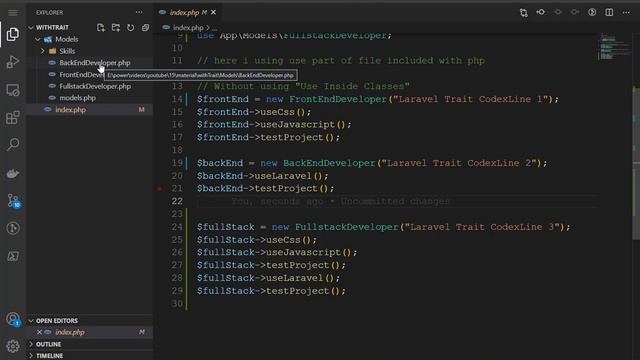Click the code minimap preview

coord(614,48)
